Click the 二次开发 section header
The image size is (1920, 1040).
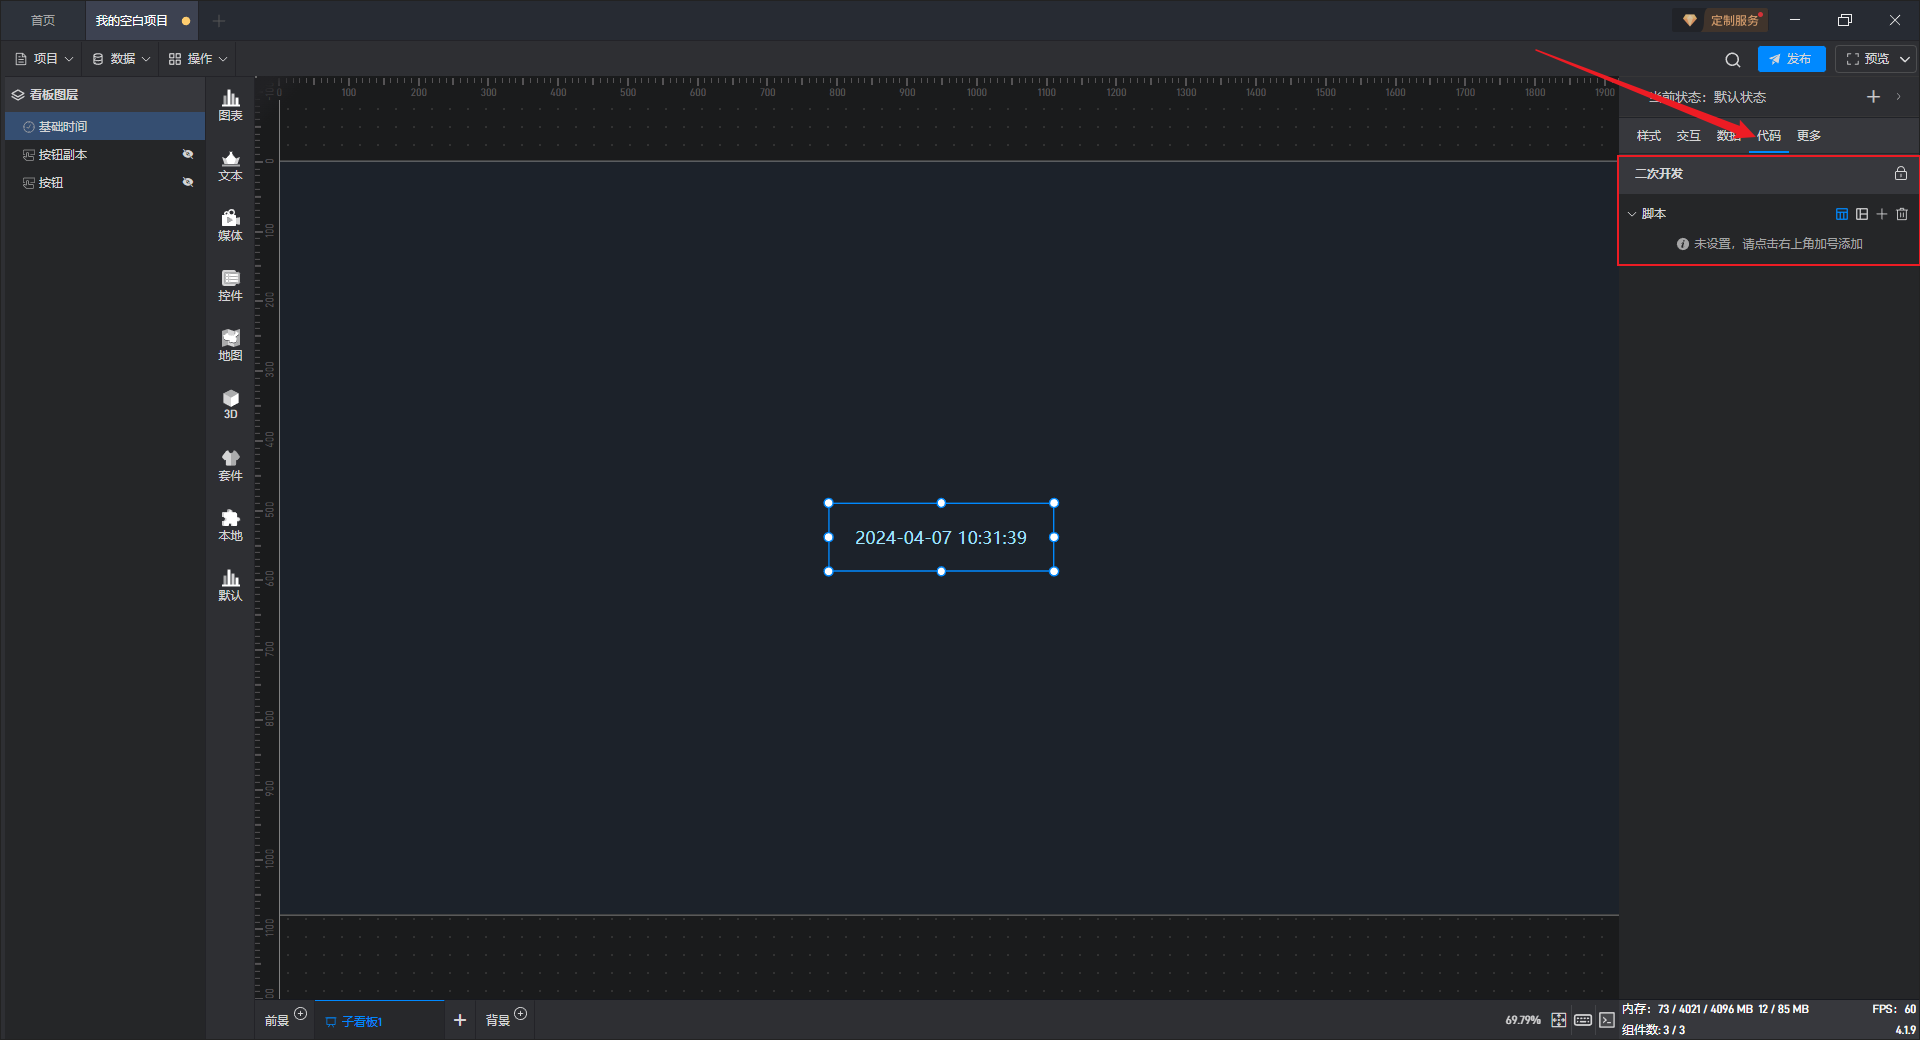point(1768,173)
